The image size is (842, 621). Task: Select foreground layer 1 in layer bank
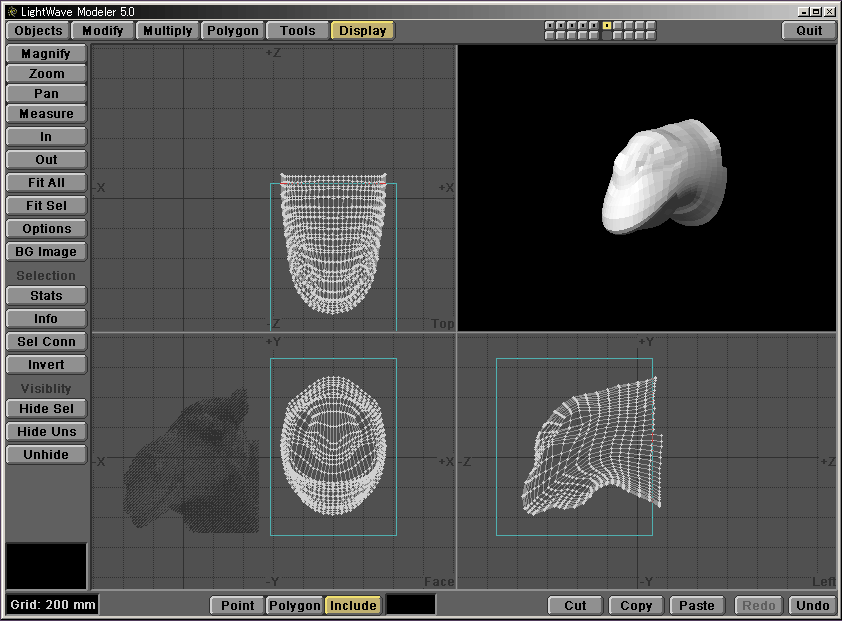pos(550,25)
